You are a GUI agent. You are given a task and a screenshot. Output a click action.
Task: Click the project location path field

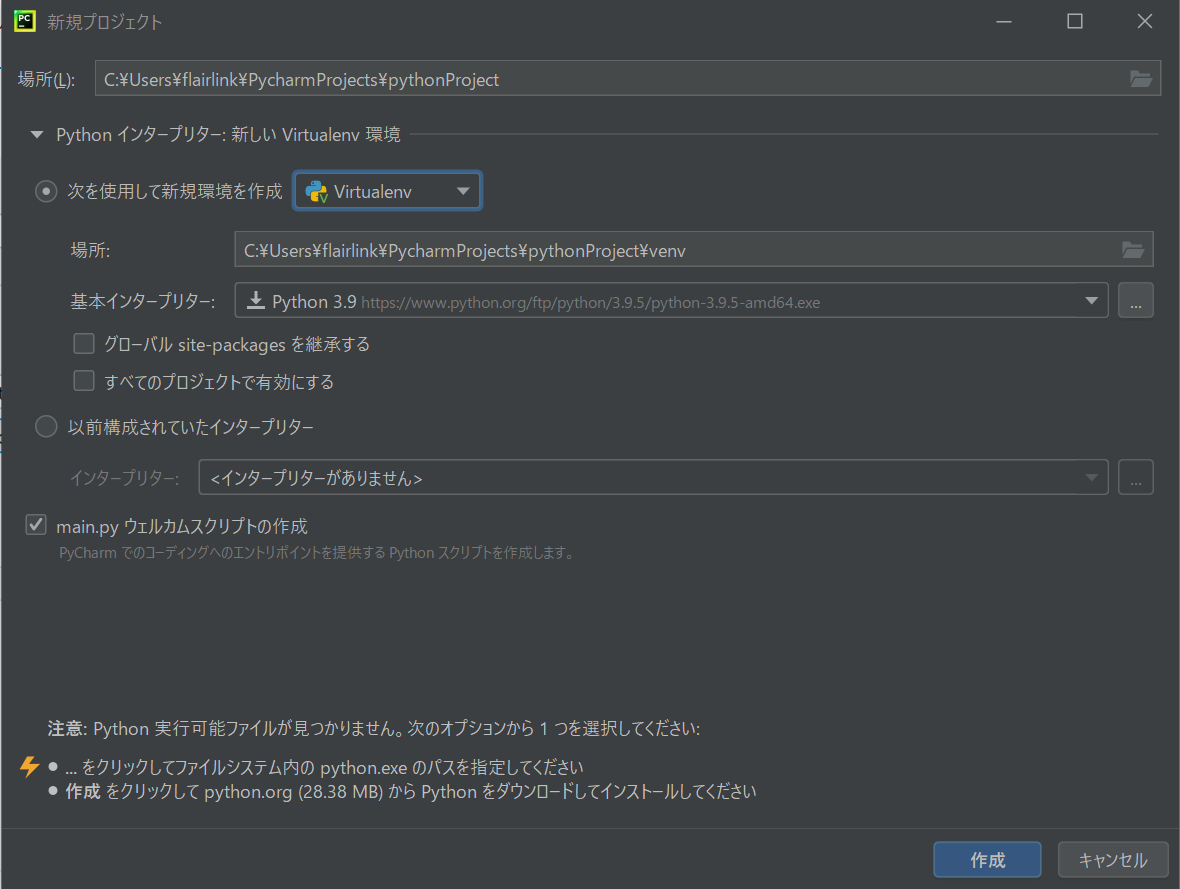(628, 78)
